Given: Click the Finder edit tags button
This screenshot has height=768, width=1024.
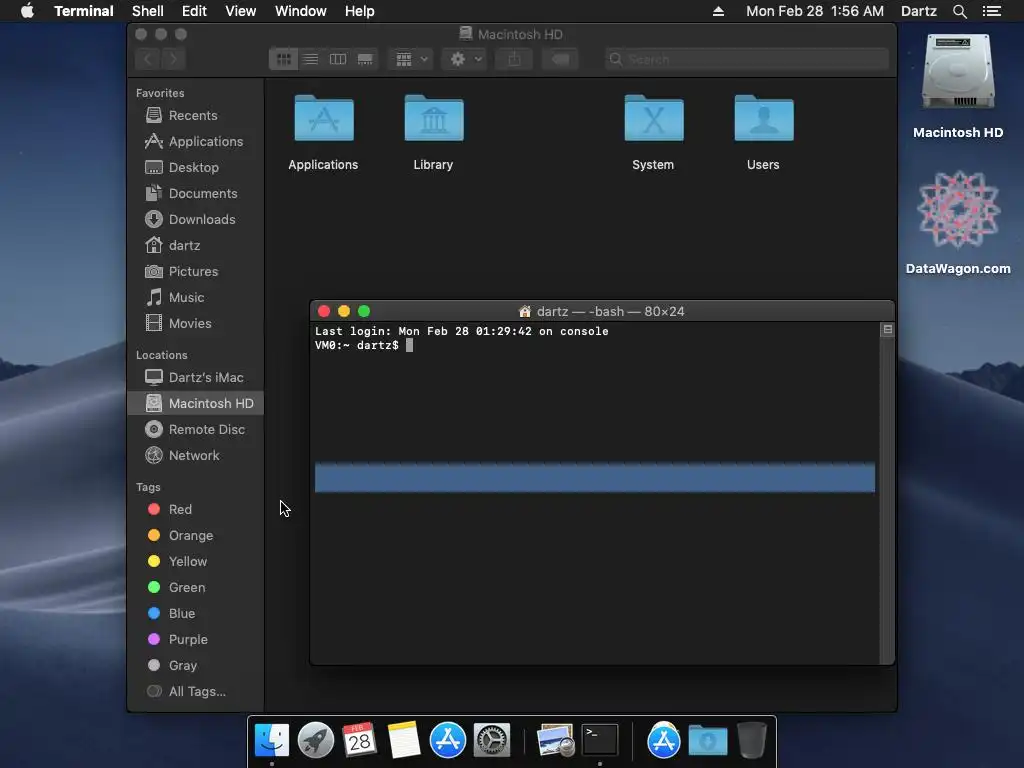Looking at the screenshot, I should (560, 59).
